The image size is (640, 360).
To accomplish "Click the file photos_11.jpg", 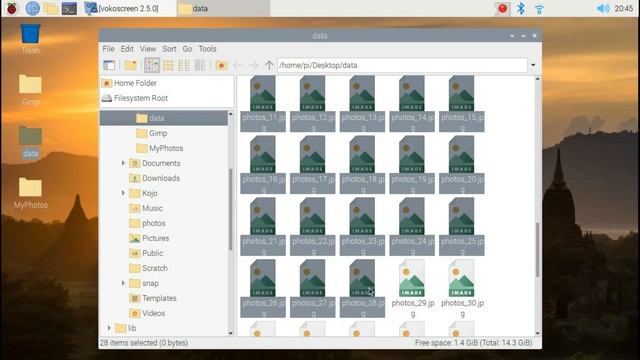I will pos(263,103).
